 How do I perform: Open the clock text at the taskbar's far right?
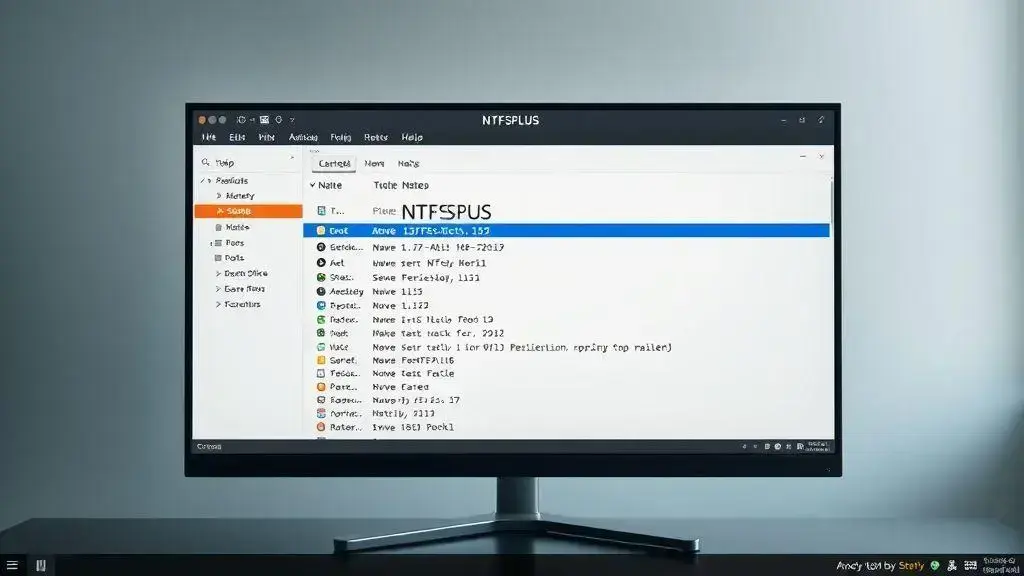point(999,566)
